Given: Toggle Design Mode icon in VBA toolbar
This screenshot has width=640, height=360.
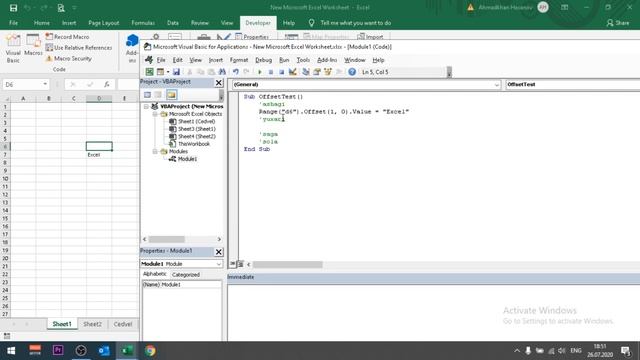Looking at the screenshot, I should coord(293,72).
